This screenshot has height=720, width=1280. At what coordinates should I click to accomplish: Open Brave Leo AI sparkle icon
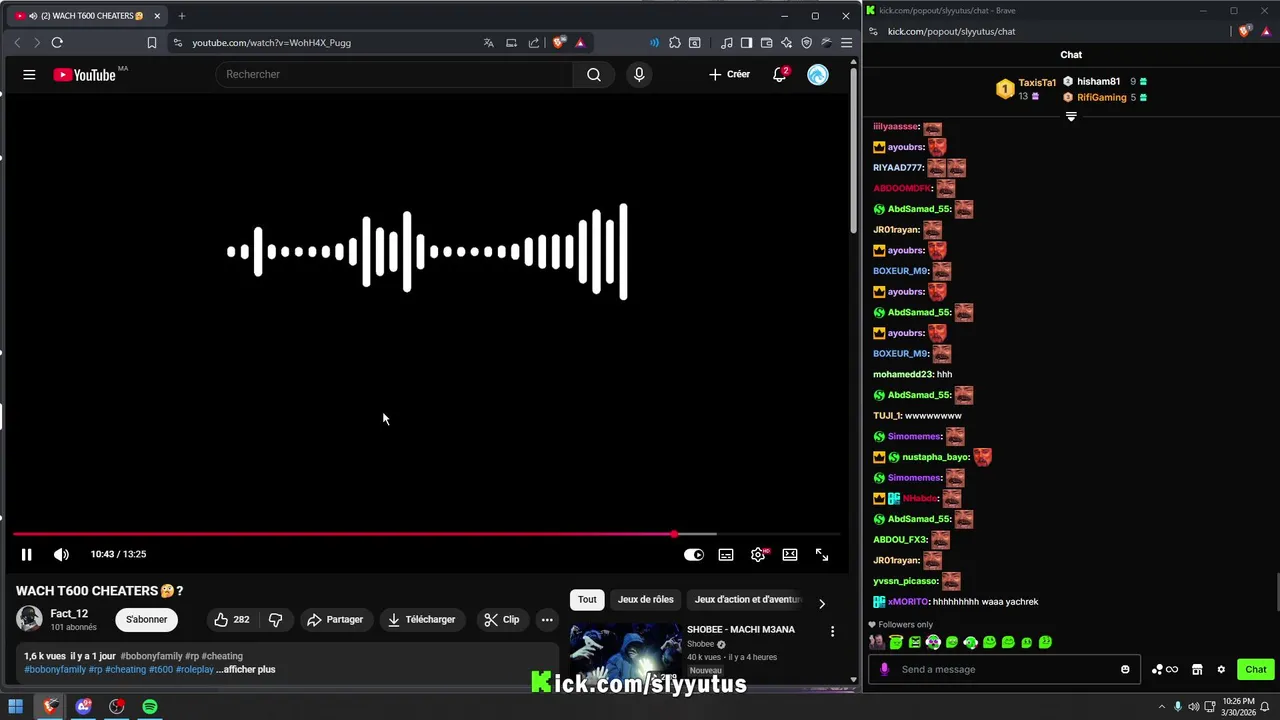coord(787,43)
